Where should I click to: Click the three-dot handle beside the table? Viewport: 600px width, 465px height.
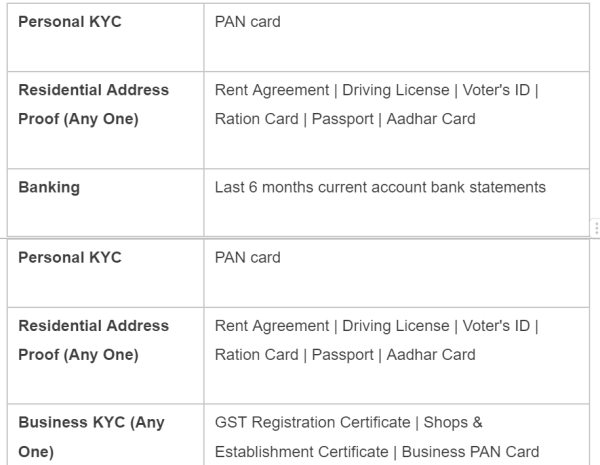[x=596, y=227]
